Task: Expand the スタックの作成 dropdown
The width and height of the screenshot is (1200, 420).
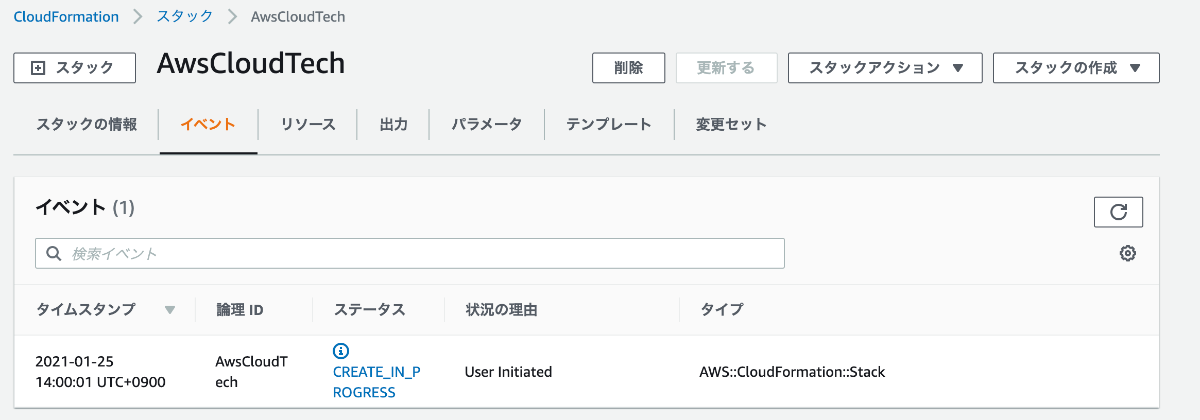Action: (x=1076, y=68)
